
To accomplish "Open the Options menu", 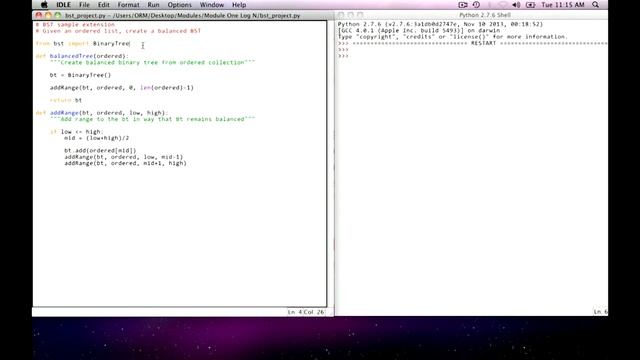I will coord(180,5).
